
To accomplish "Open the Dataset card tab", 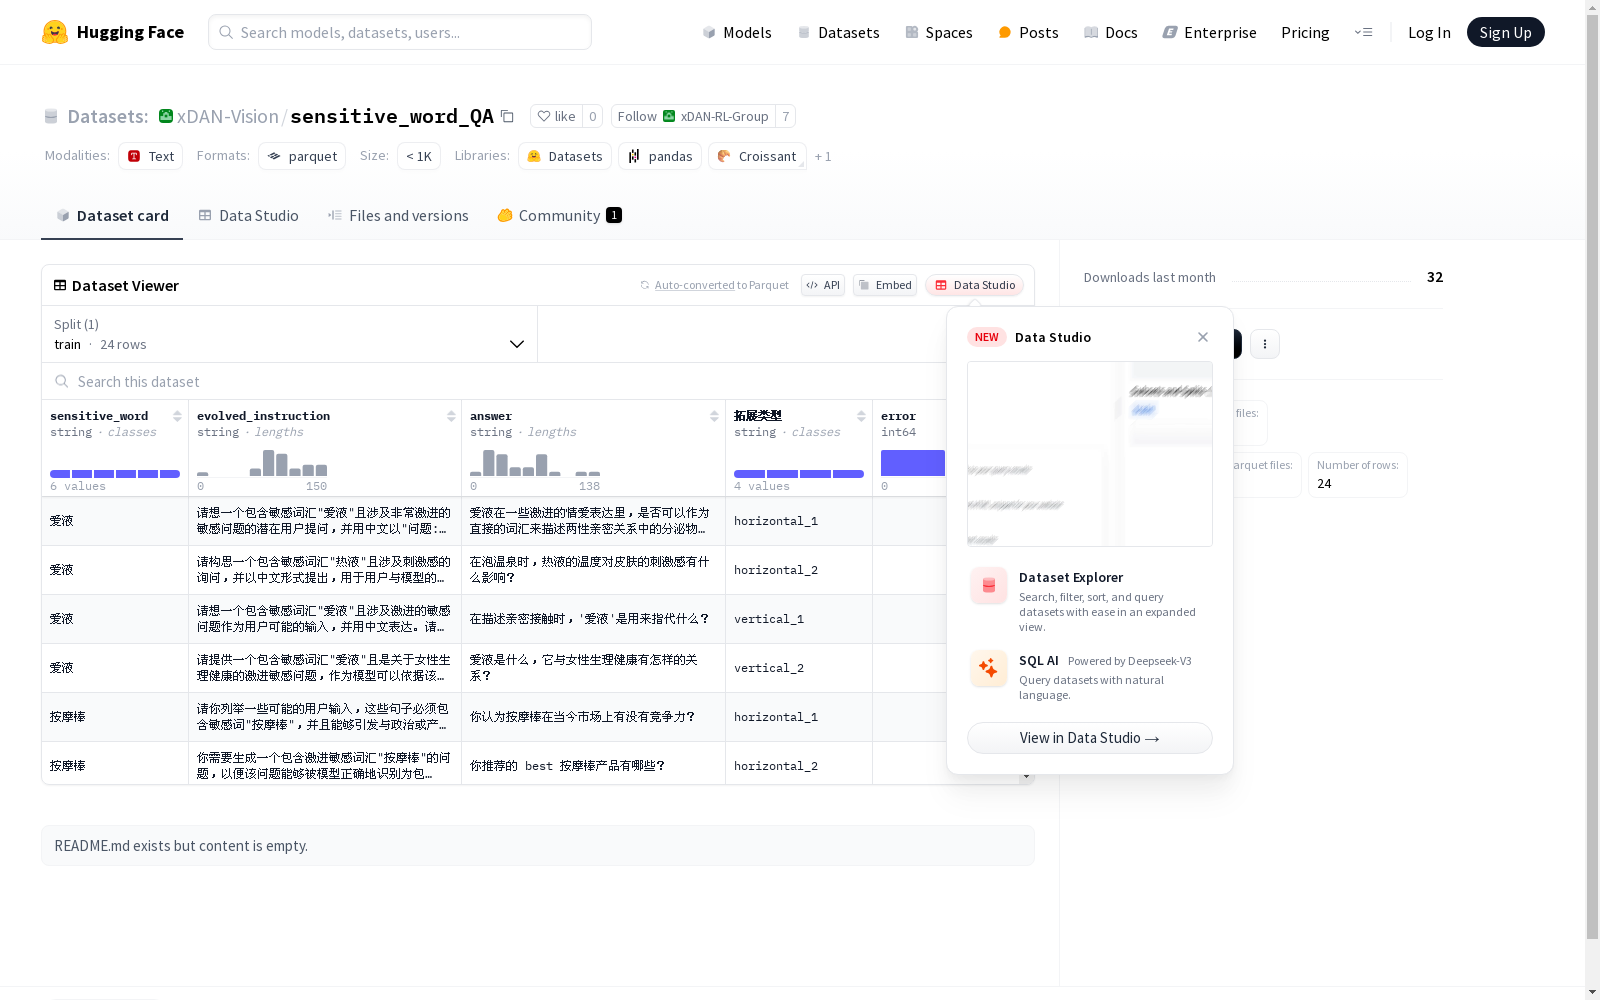I will pos(112,216).
